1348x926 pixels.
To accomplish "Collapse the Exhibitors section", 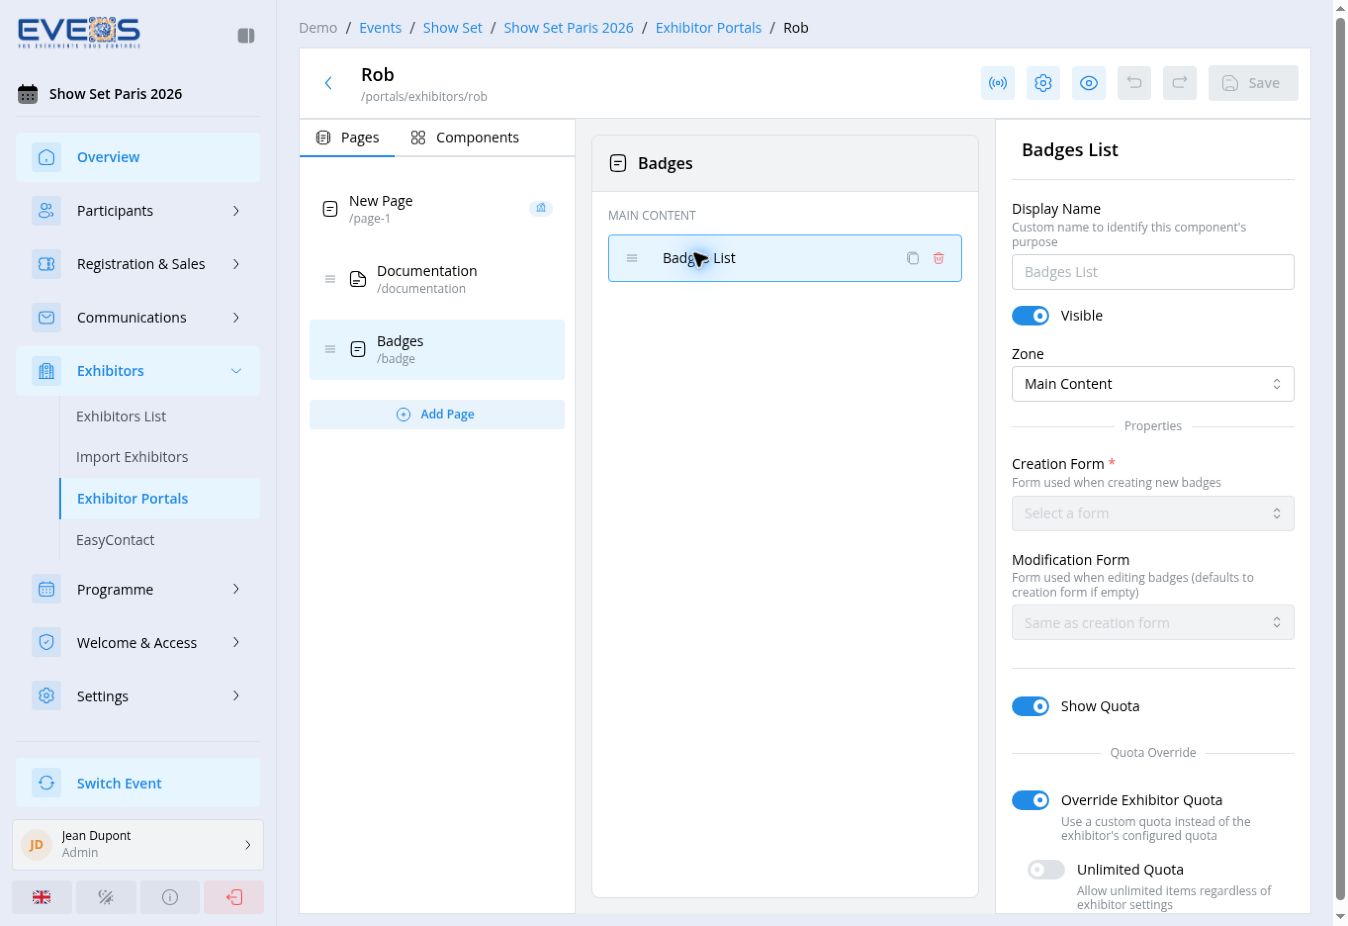I will [138, 371].
